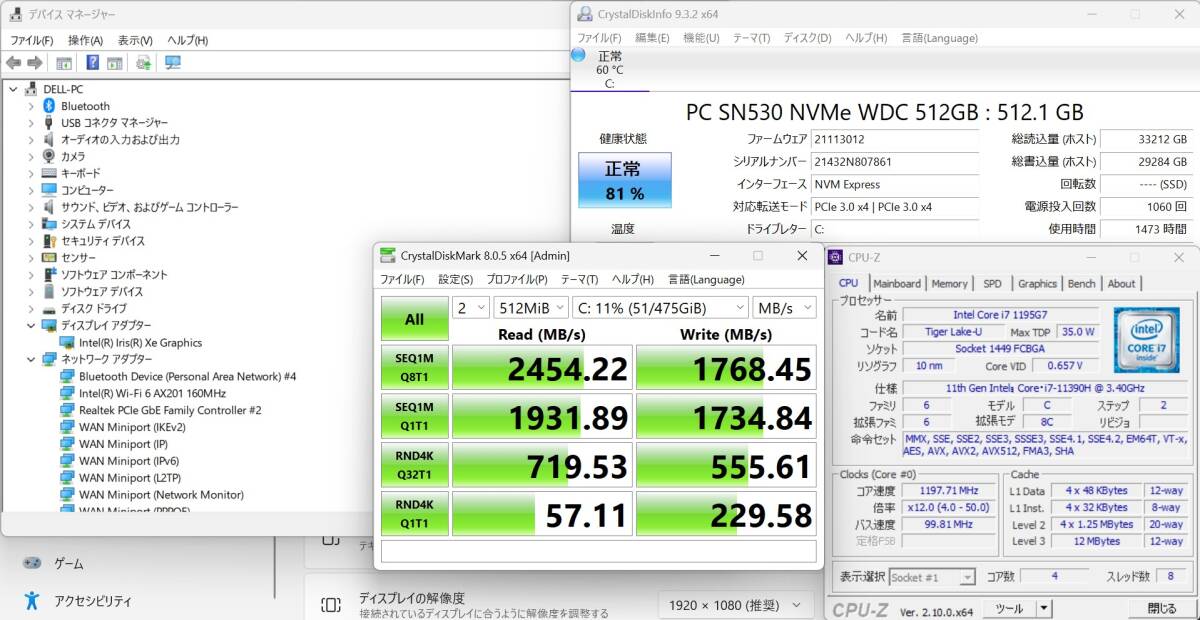Select Intel(R) Wi-Fi 6 AX201 160MHz adapter
1200x620 pixels.
(152, 393)
